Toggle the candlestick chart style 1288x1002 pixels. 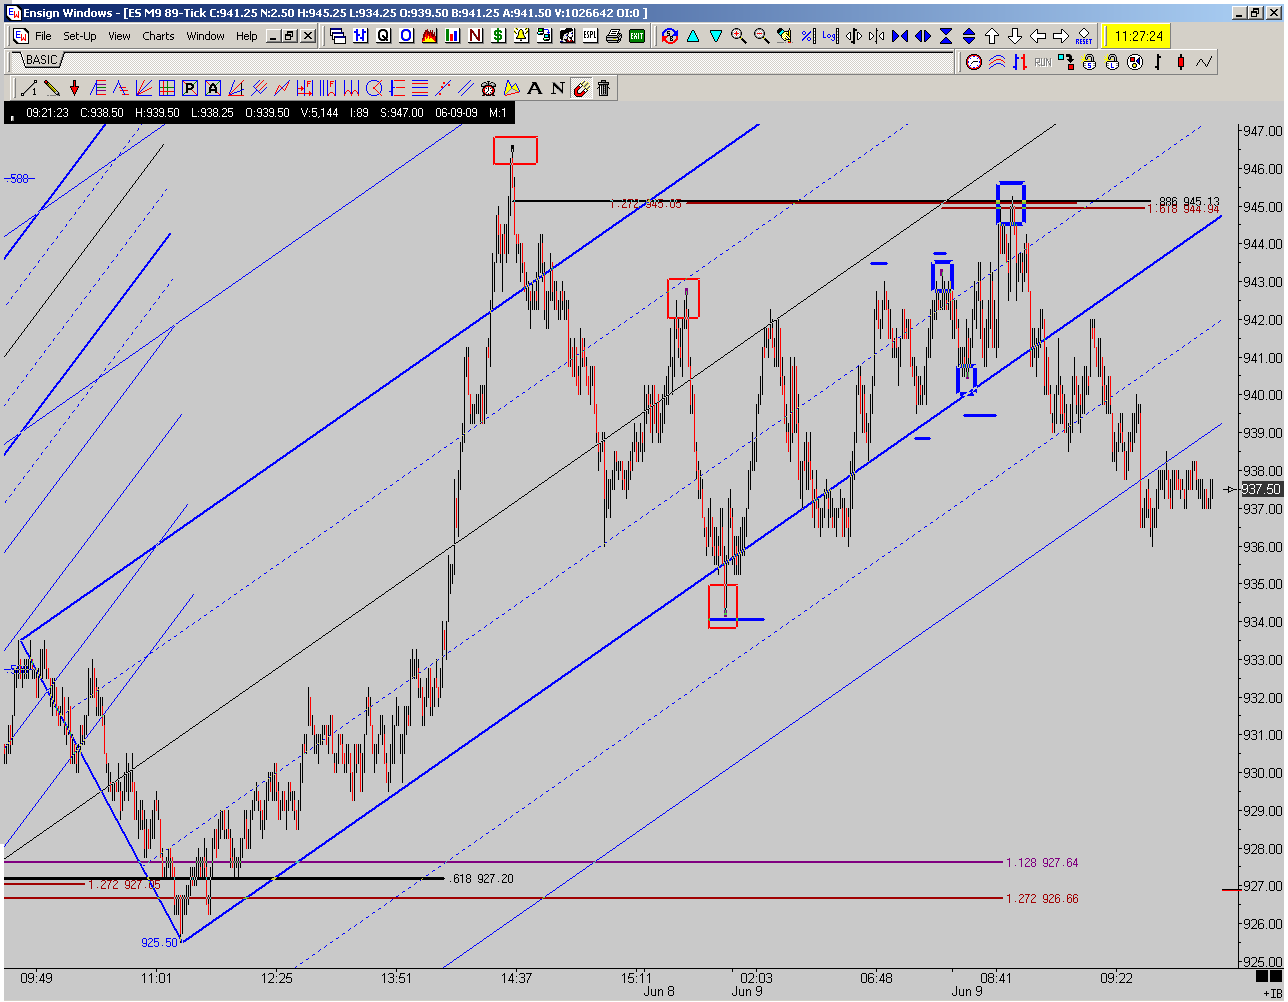point(1181,62)
